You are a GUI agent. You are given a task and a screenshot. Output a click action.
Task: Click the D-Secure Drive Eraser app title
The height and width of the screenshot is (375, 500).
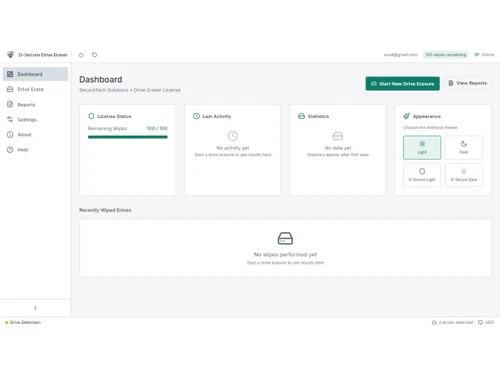coord(43,55)
